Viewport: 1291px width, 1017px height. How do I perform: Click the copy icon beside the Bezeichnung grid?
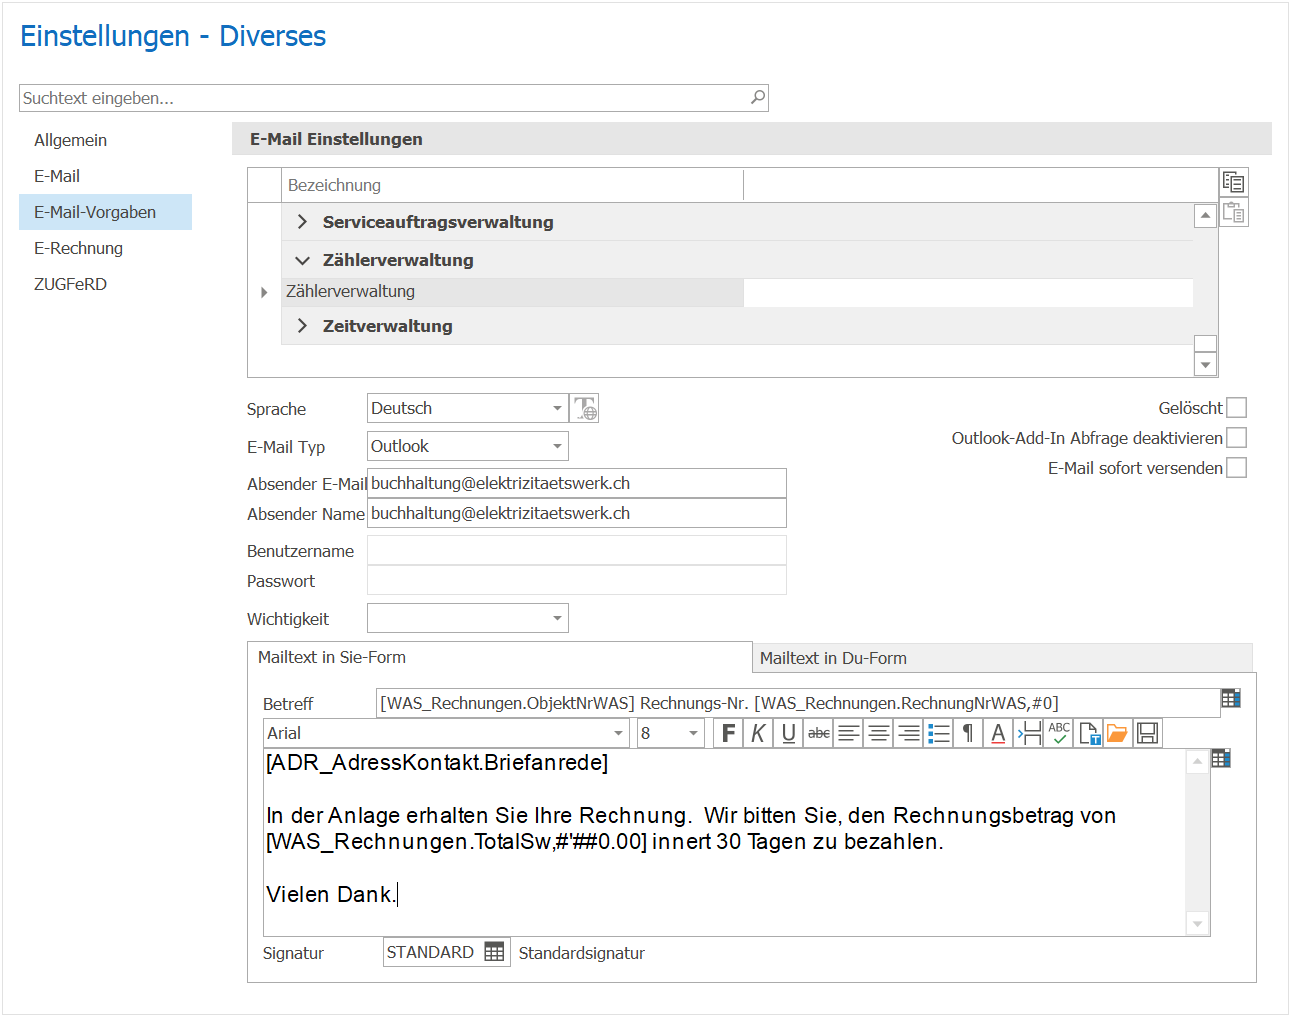pyautogui.click(x=1234, y=182)
